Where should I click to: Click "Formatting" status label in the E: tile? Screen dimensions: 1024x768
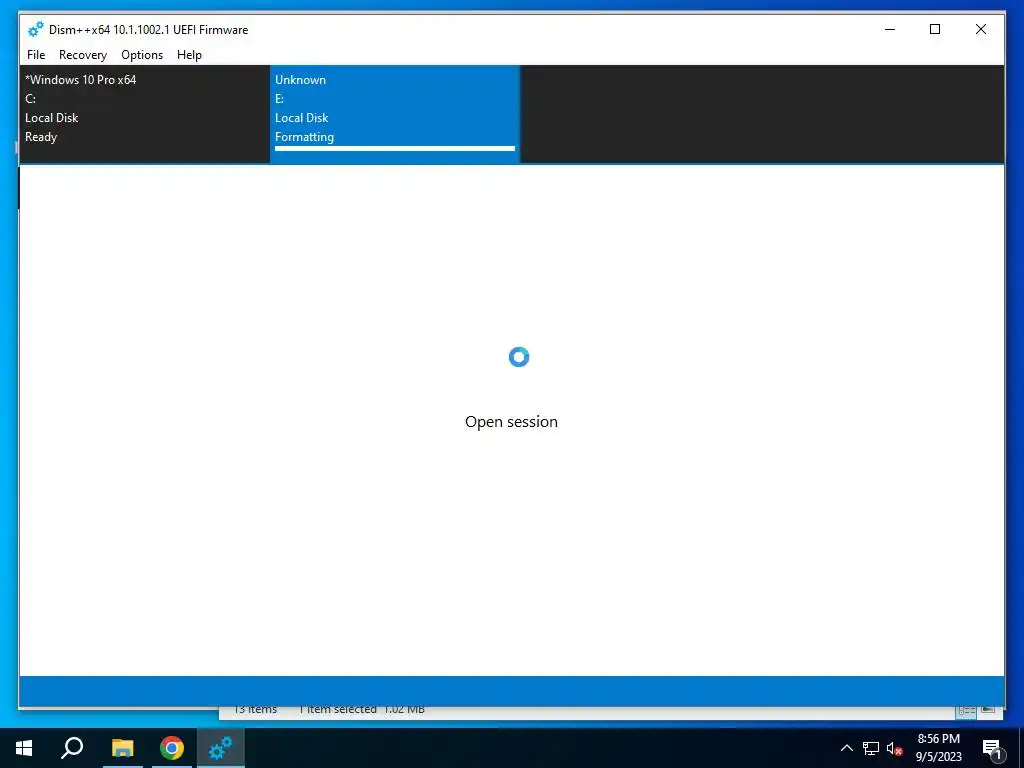pos(304,137)
